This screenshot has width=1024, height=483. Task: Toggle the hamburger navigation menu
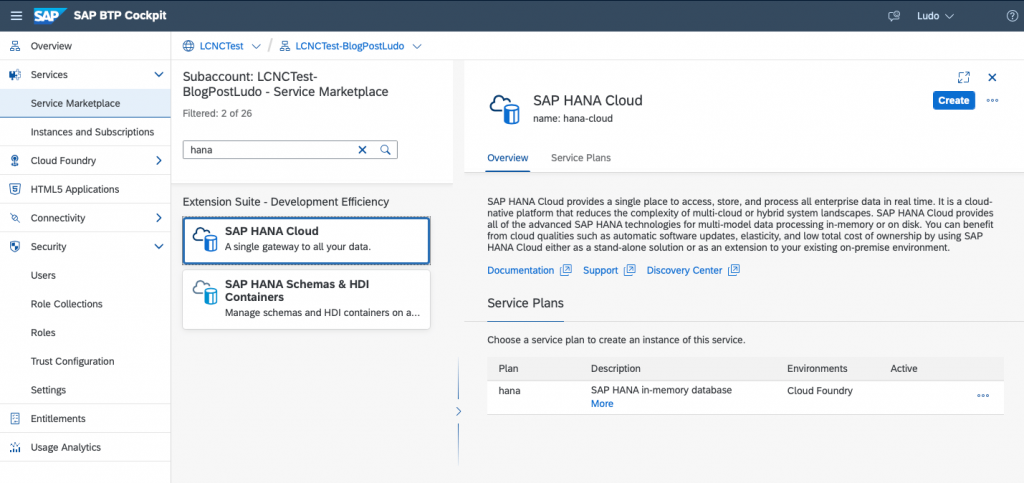click(x=16, y=15)
